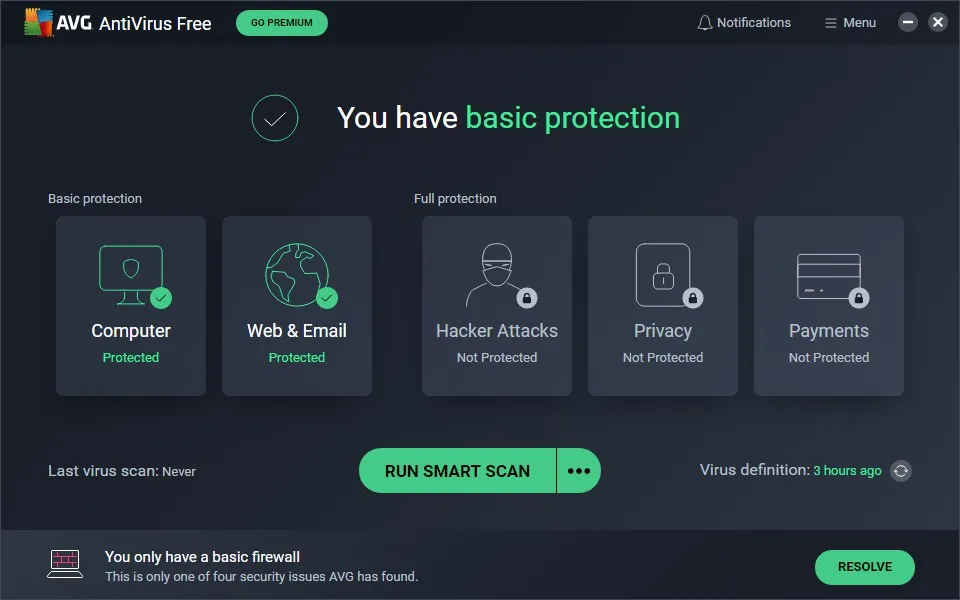
Task: Open the Menu in the title bar
Action: [849, 22]
